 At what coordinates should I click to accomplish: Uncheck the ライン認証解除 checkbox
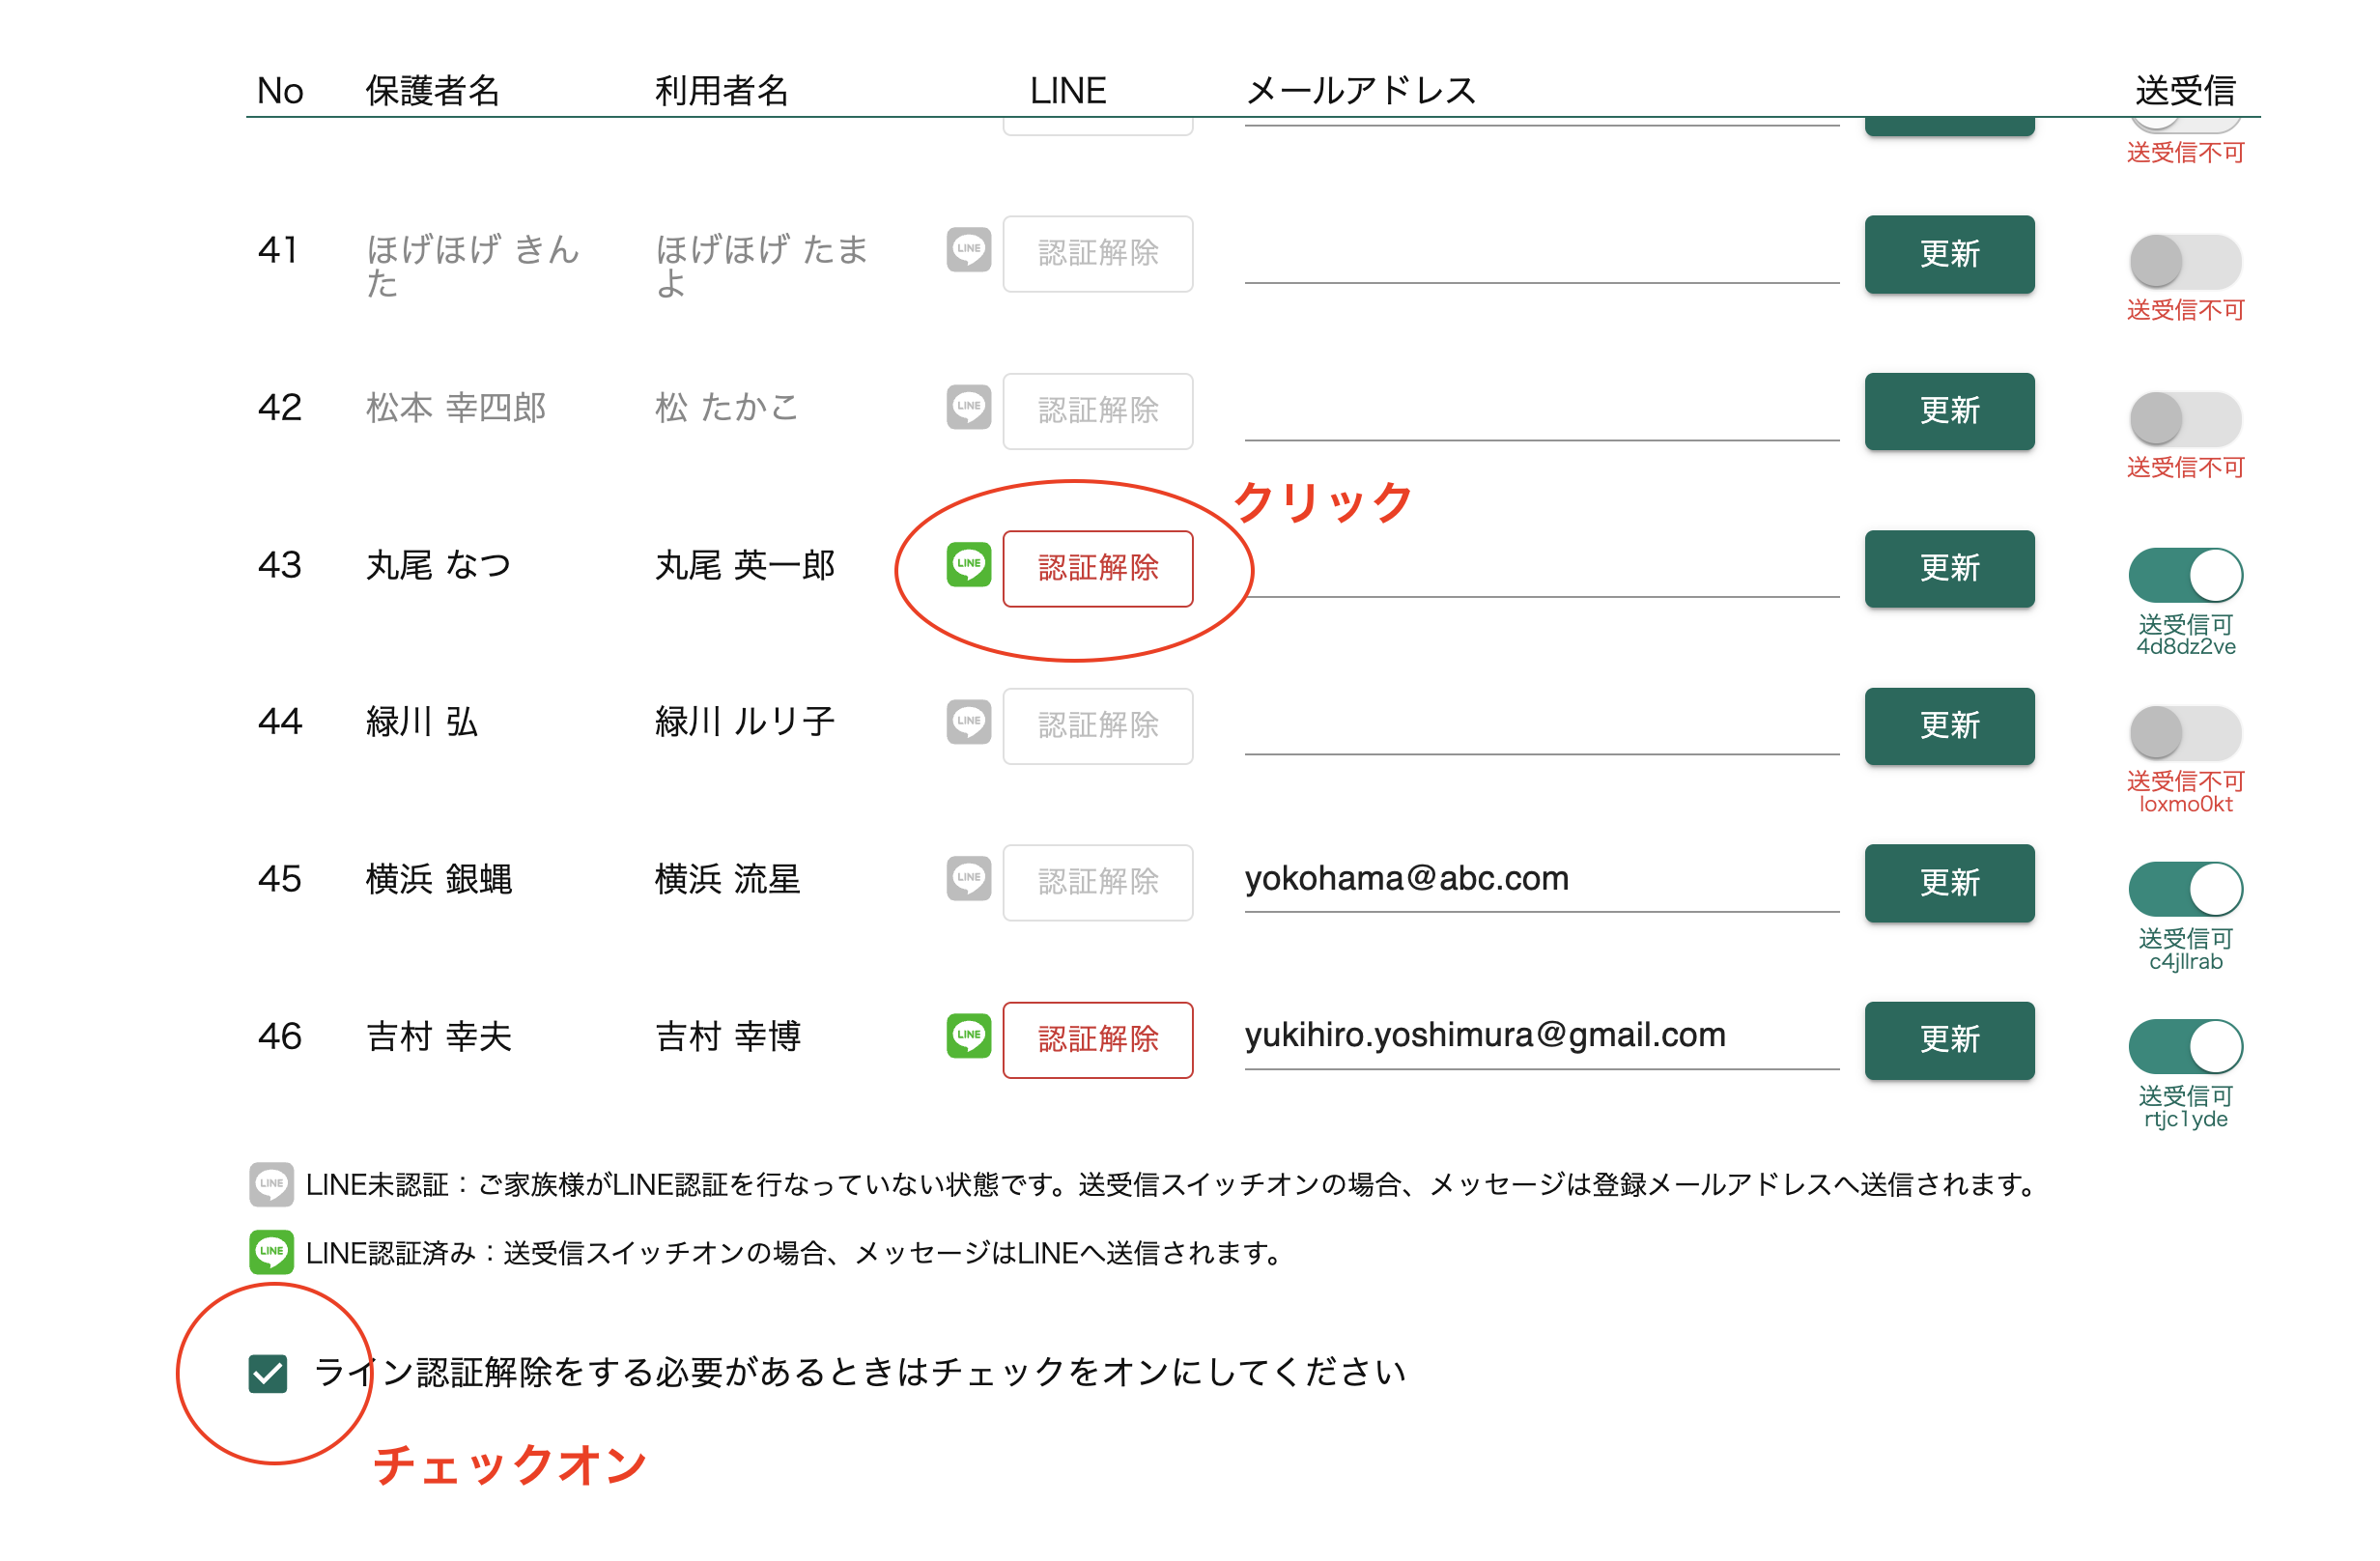[268, 1373]
